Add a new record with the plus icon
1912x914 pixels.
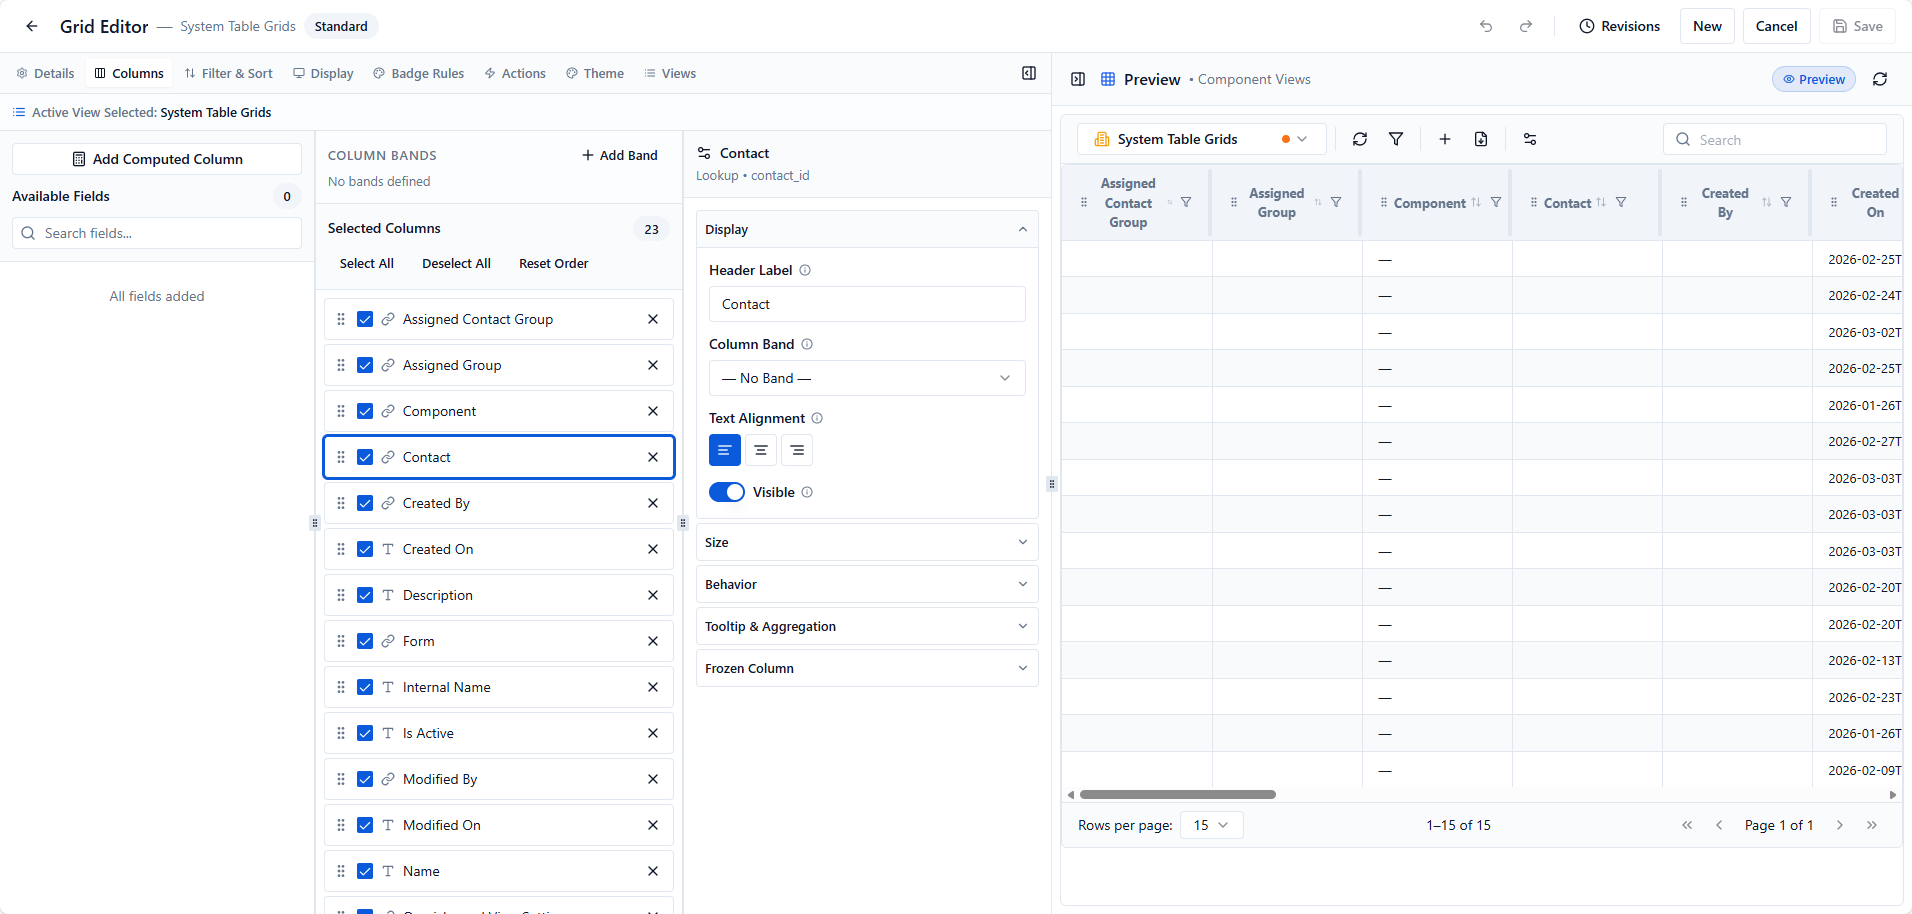tap(1445, 139)
